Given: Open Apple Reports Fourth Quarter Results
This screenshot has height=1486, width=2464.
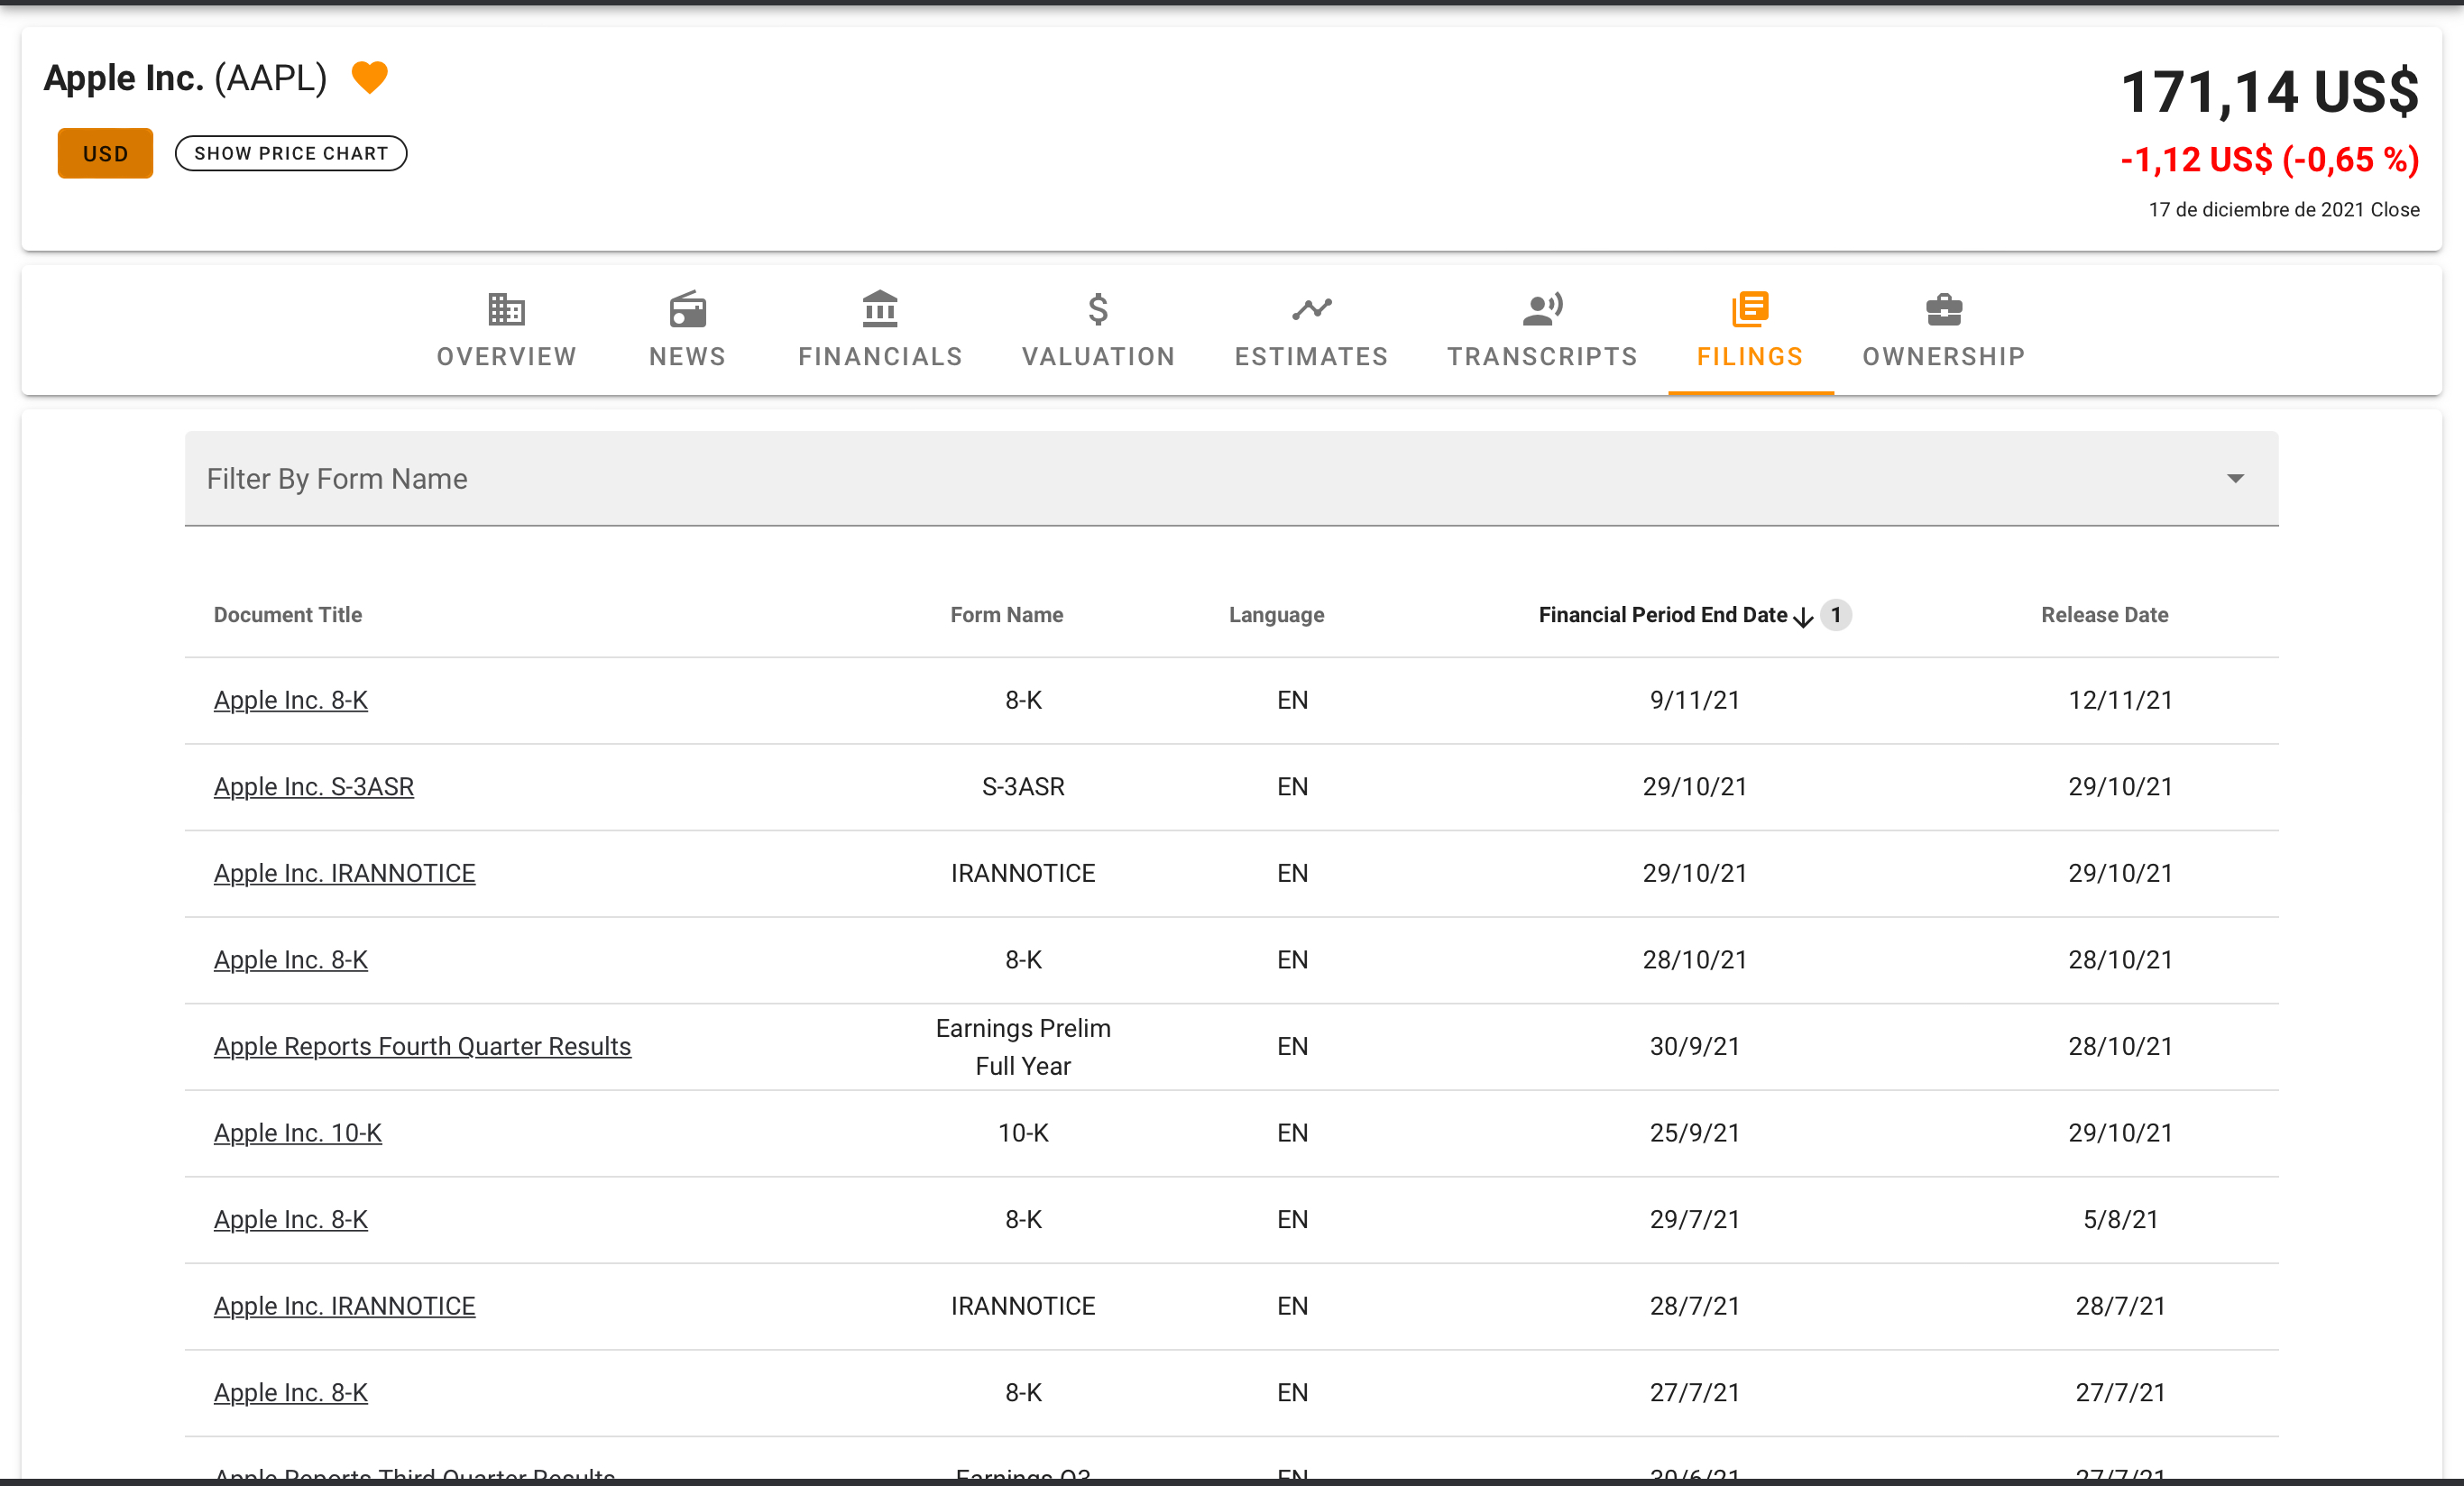Looking at the screenshot, I should tap(422, 1047).
